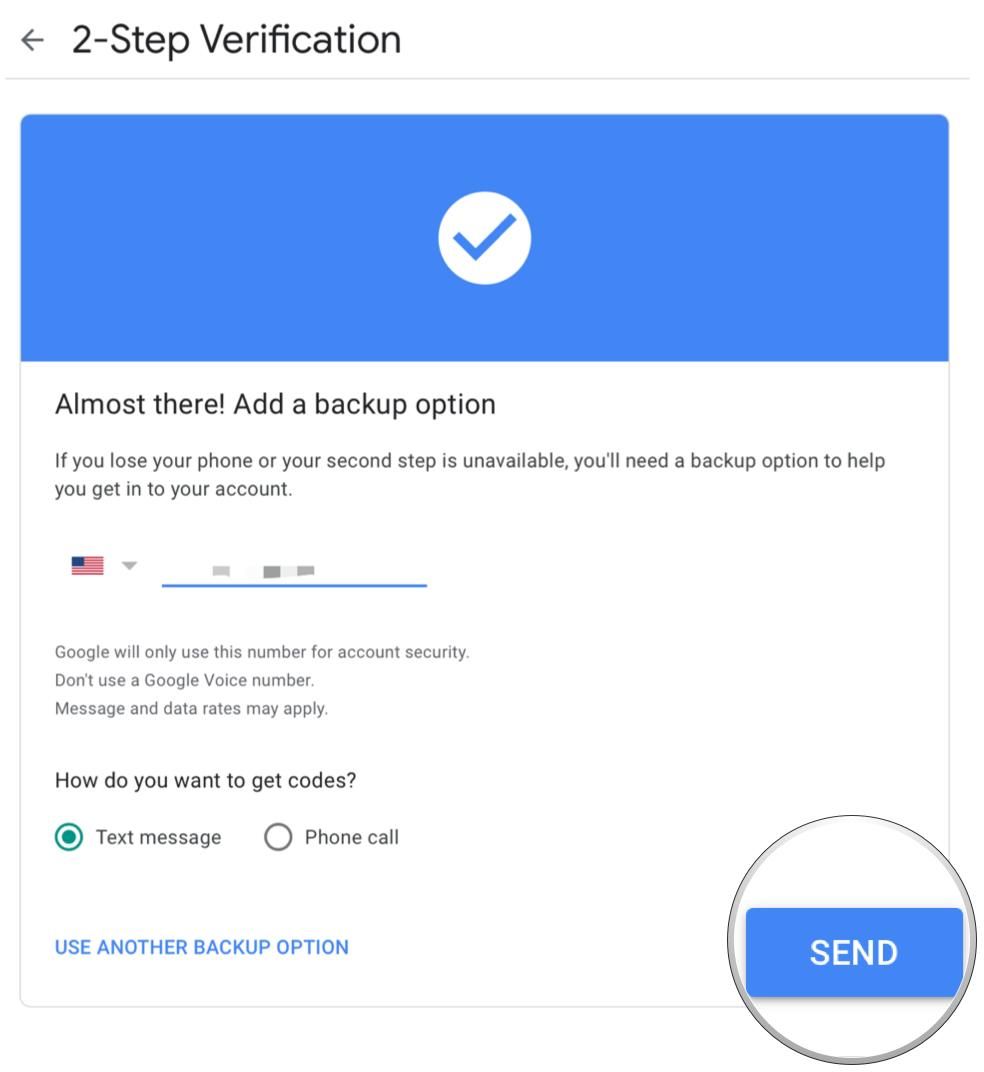
Task: Click the Almost there heading text
Action: pos(275,404)
